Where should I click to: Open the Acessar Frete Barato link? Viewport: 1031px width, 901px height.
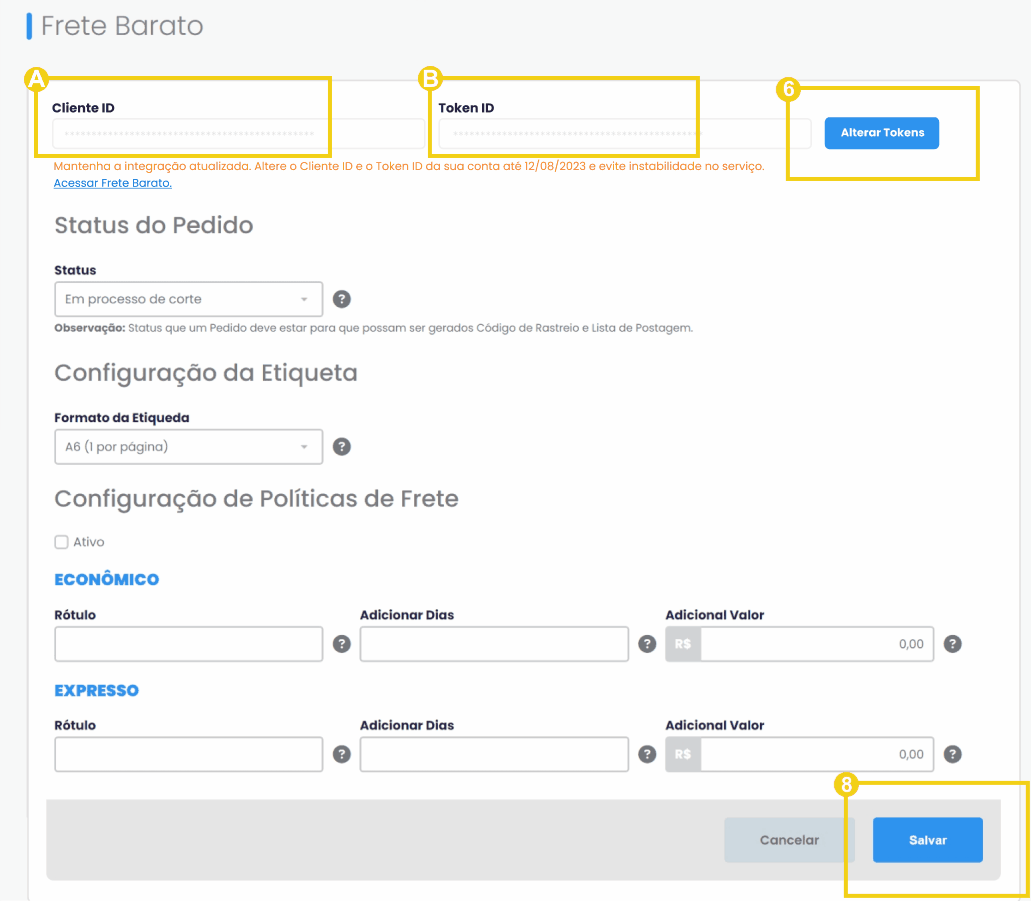pos(112,183)
